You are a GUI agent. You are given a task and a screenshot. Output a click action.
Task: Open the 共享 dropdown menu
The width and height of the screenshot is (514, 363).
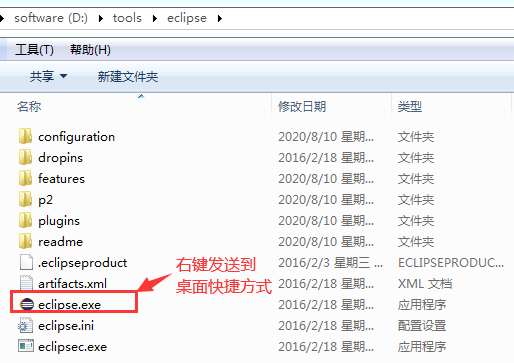[x=49, y=77]
